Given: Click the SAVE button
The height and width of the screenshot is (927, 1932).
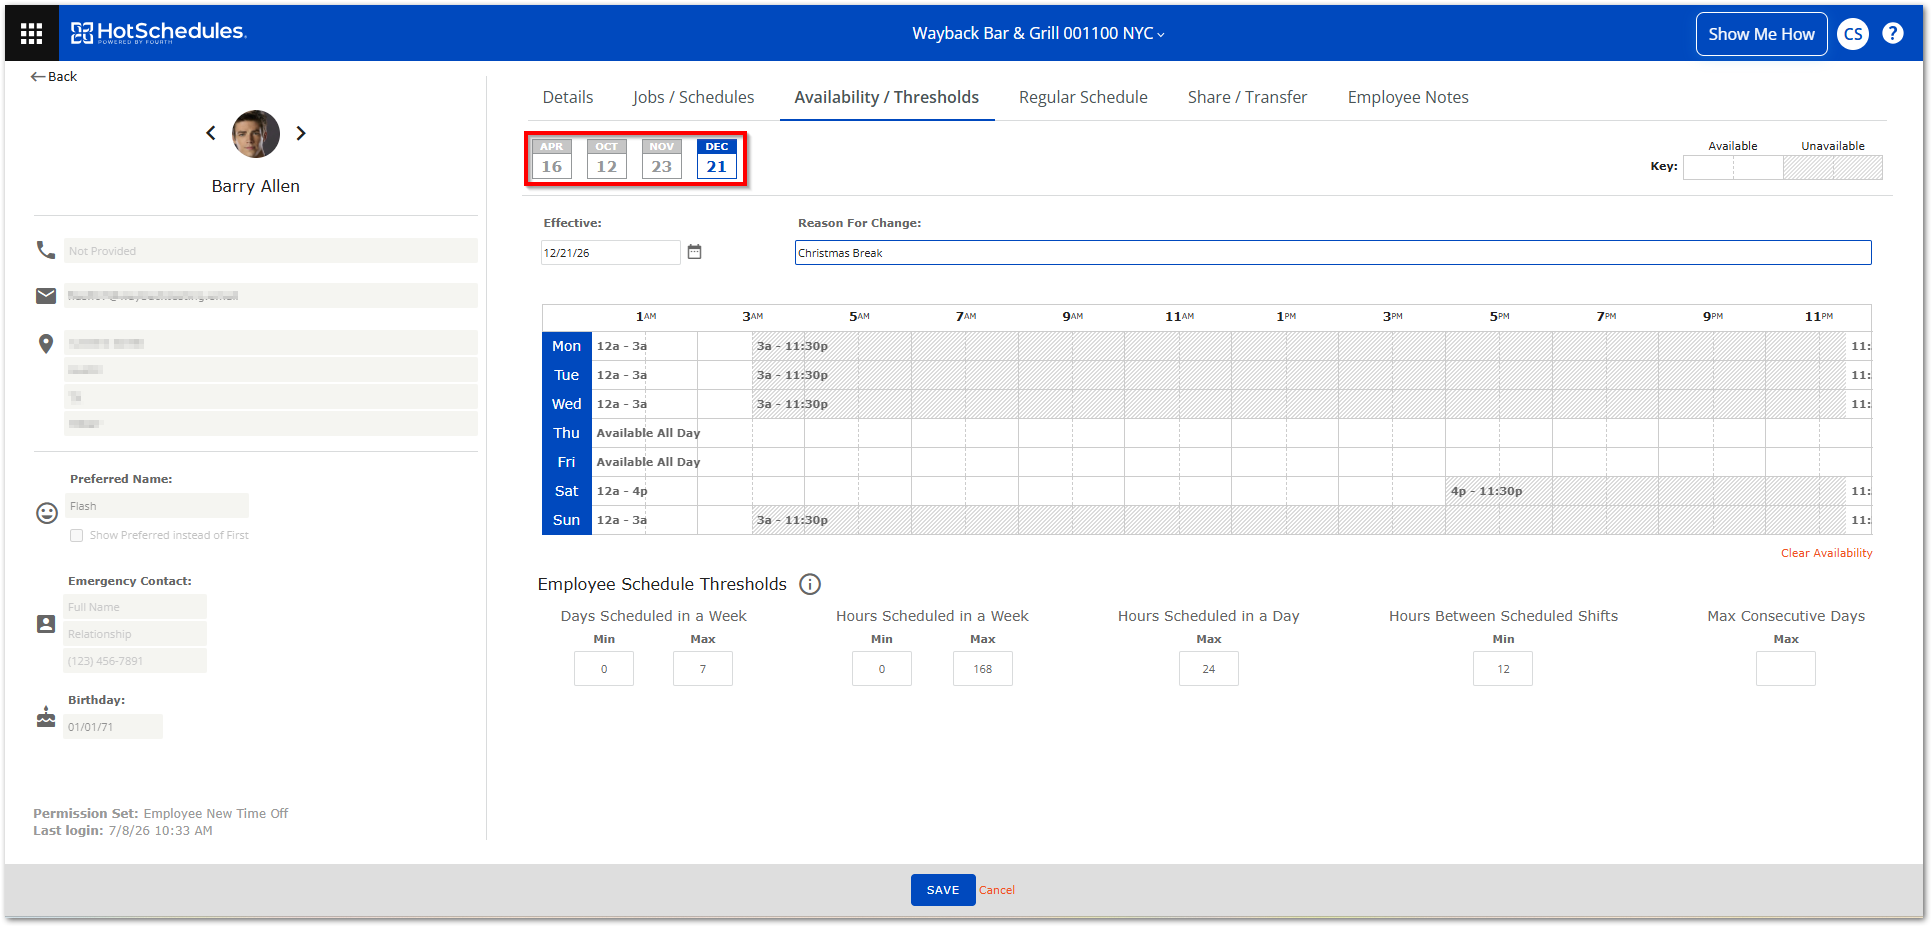Looking at the screenshot, I should click(942, 890).
